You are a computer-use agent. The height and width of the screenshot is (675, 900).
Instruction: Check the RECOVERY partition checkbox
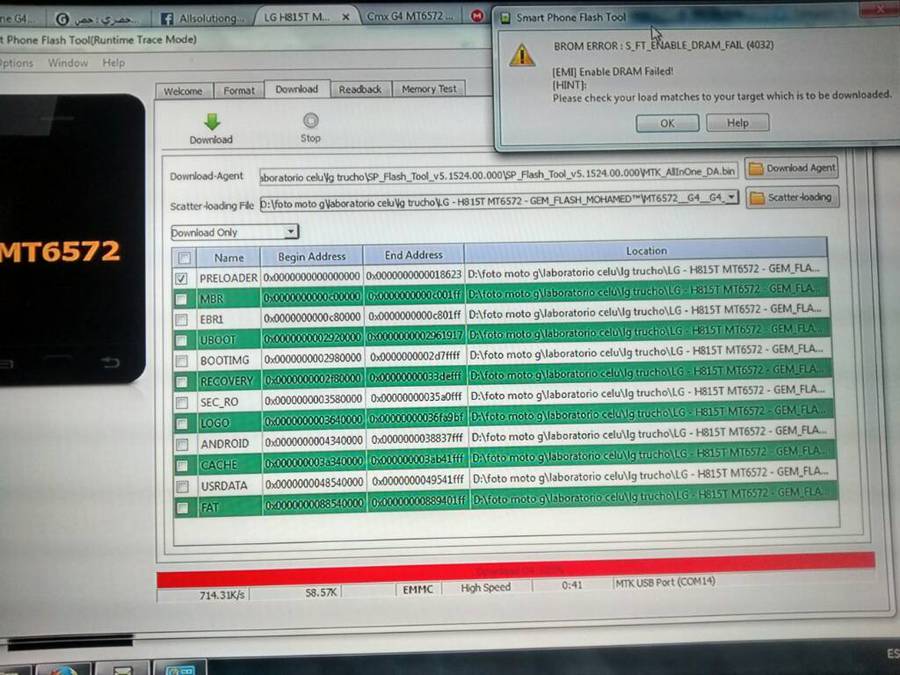[181, 382]
